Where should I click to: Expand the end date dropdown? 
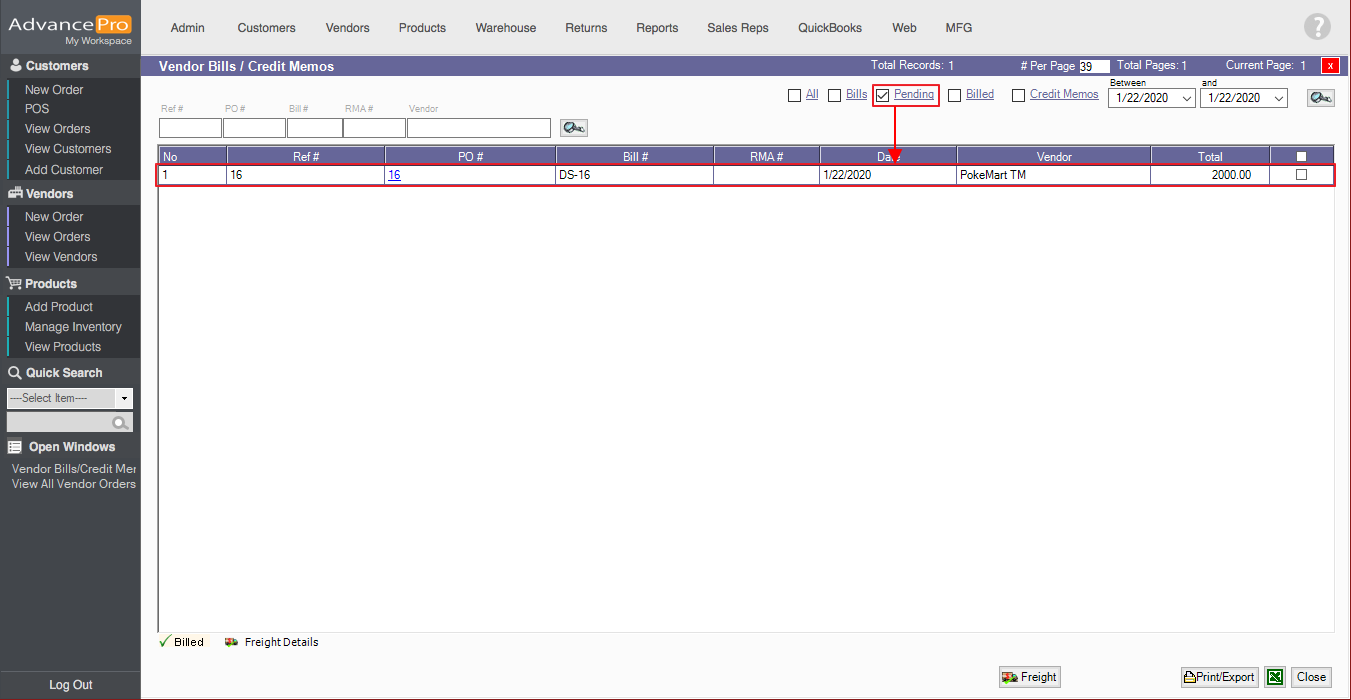(1278, 98)
